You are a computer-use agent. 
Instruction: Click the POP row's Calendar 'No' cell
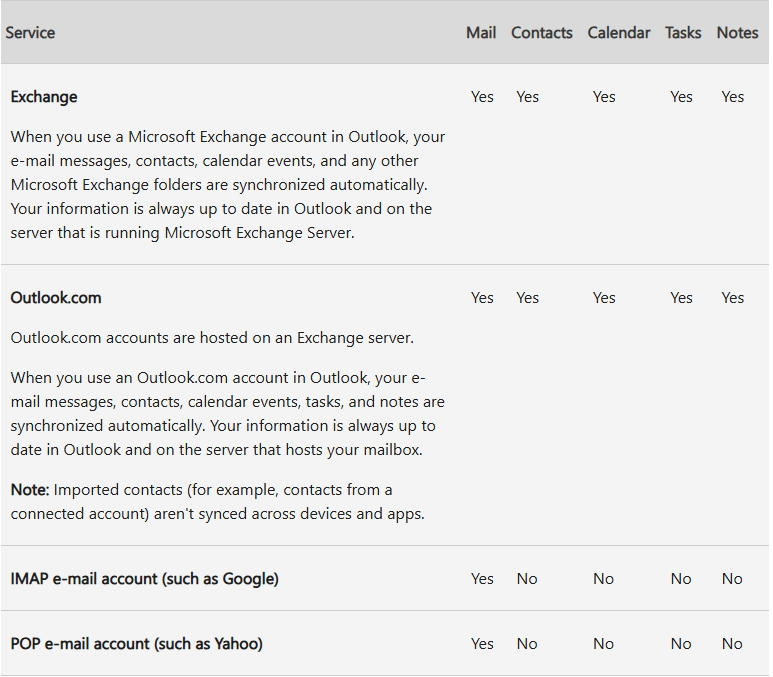603,644
